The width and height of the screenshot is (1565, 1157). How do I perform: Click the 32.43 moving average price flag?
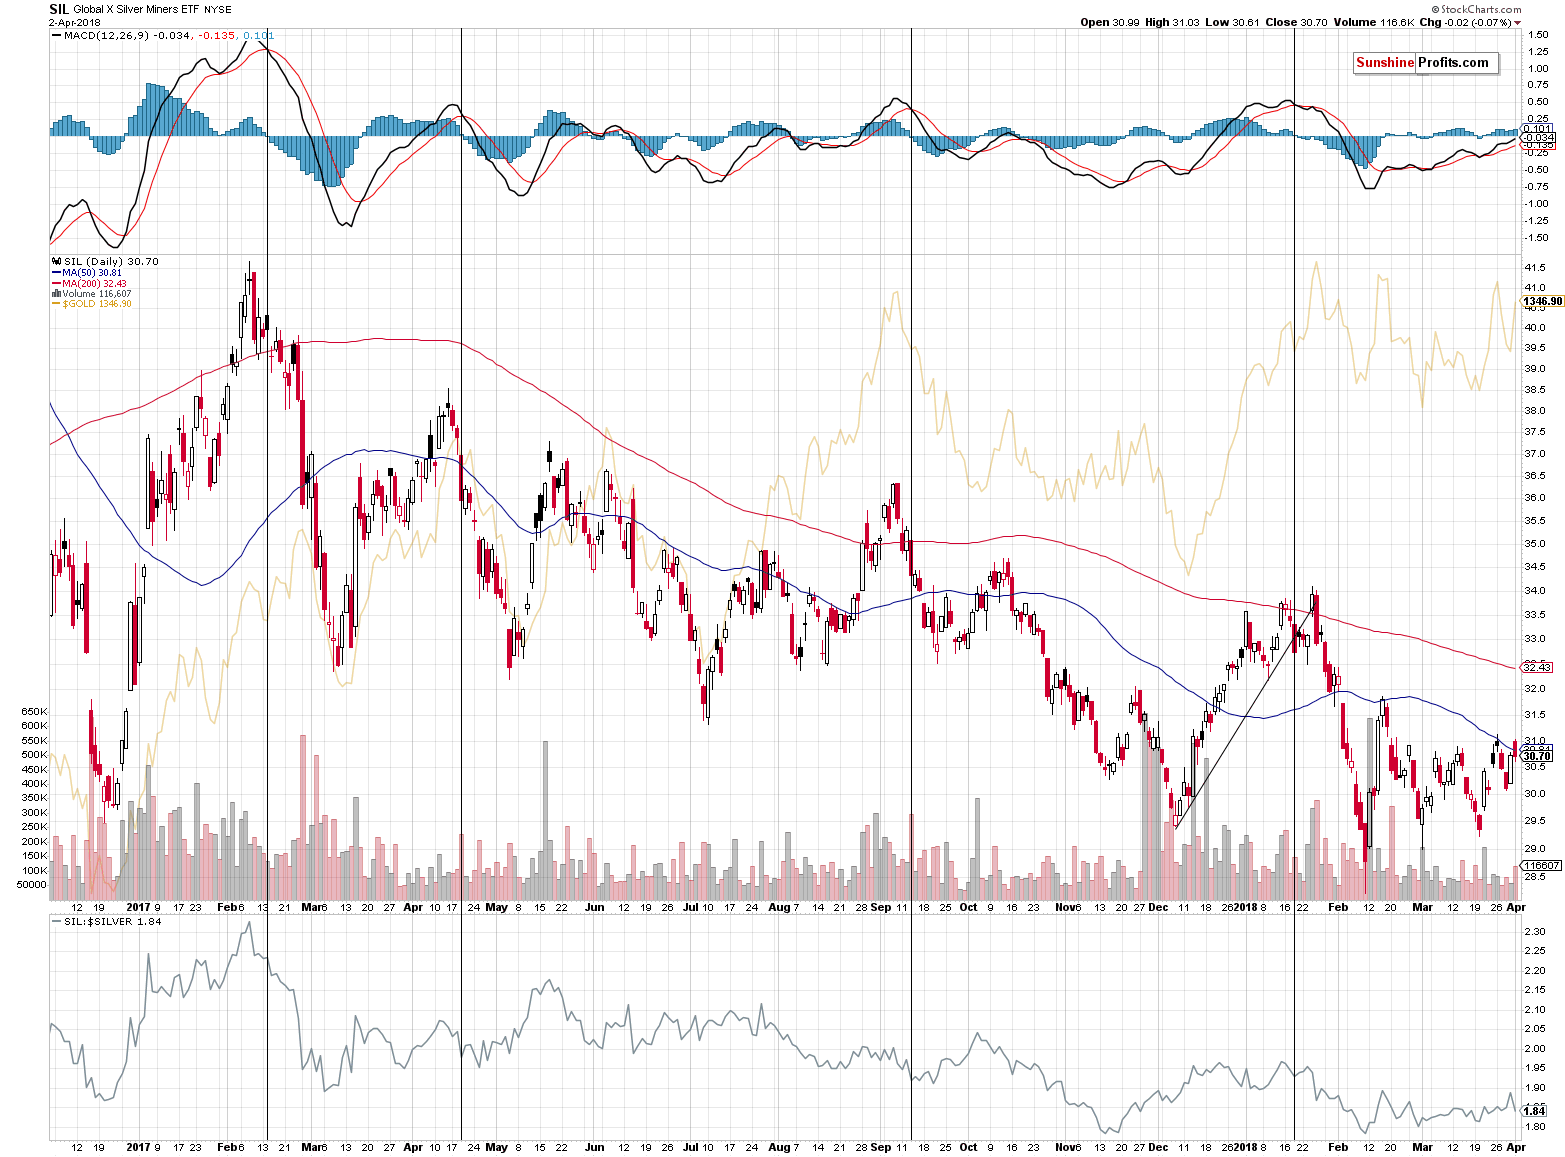[x=1536, y=667]
